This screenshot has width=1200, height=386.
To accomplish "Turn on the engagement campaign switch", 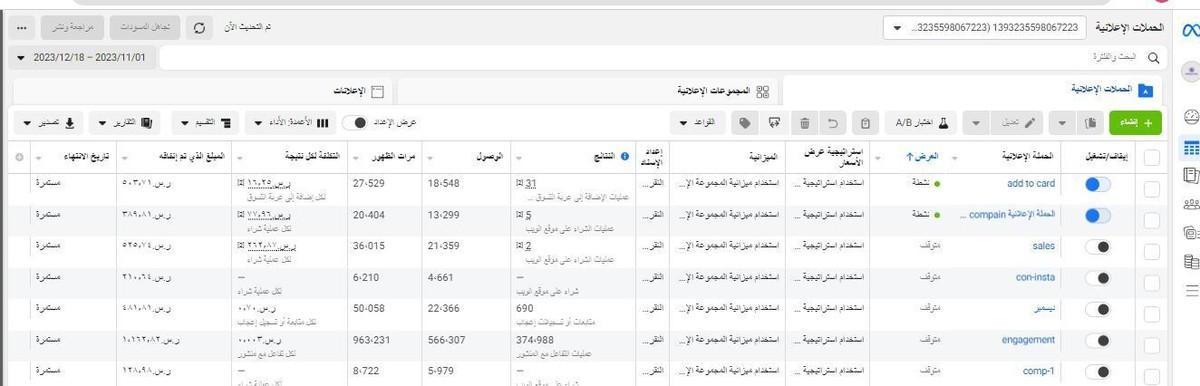I will [x=1098, y=340].
